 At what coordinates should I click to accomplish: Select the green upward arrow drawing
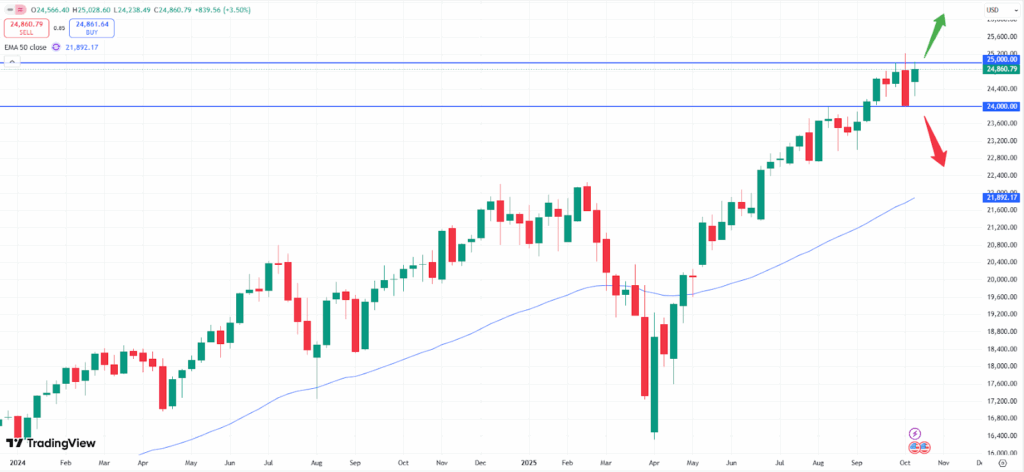point(938,33)
